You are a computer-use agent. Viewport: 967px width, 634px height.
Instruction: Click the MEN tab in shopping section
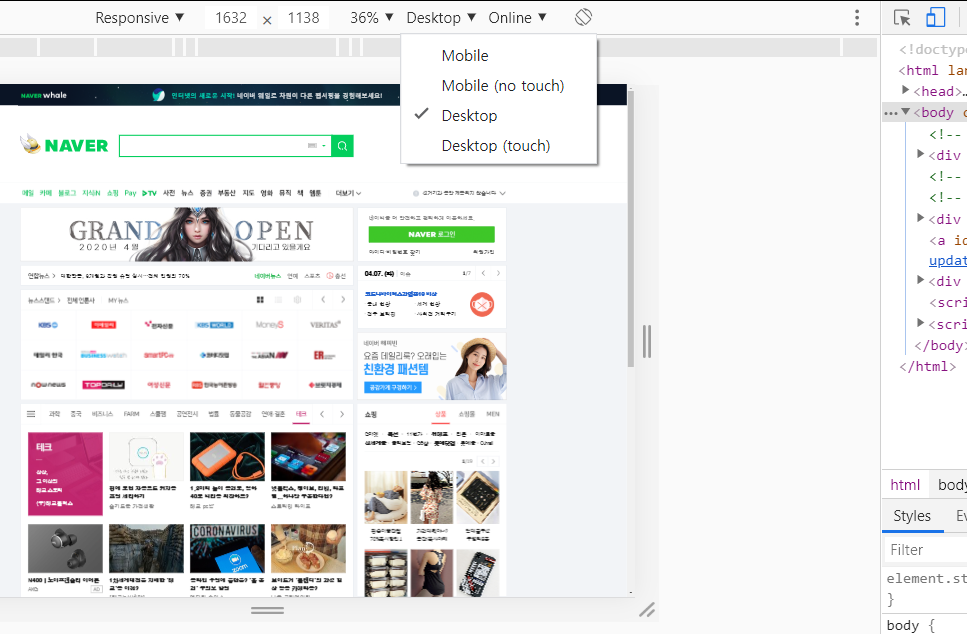[x=493, y=414]
